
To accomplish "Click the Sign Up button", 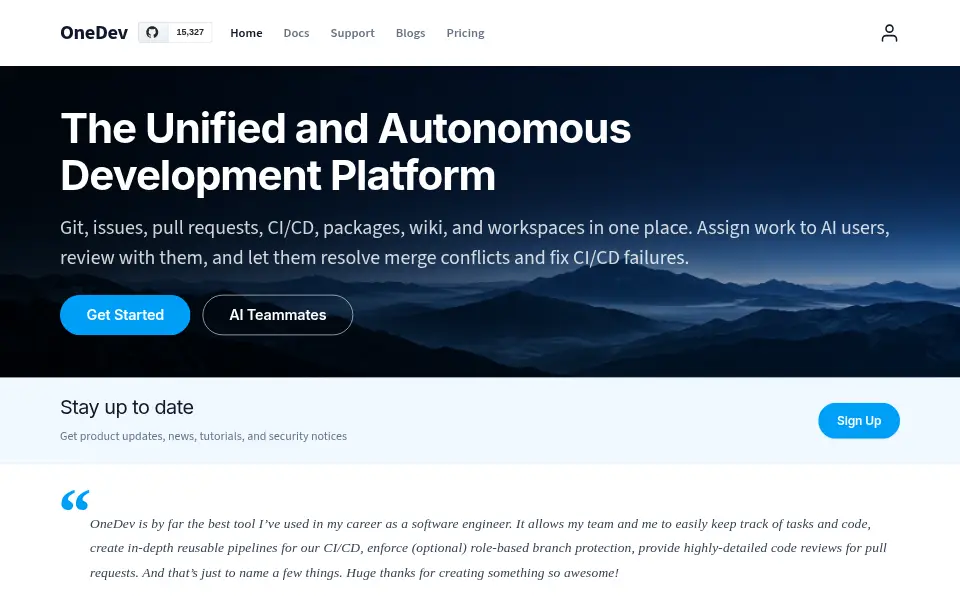I will click(858, 421).
